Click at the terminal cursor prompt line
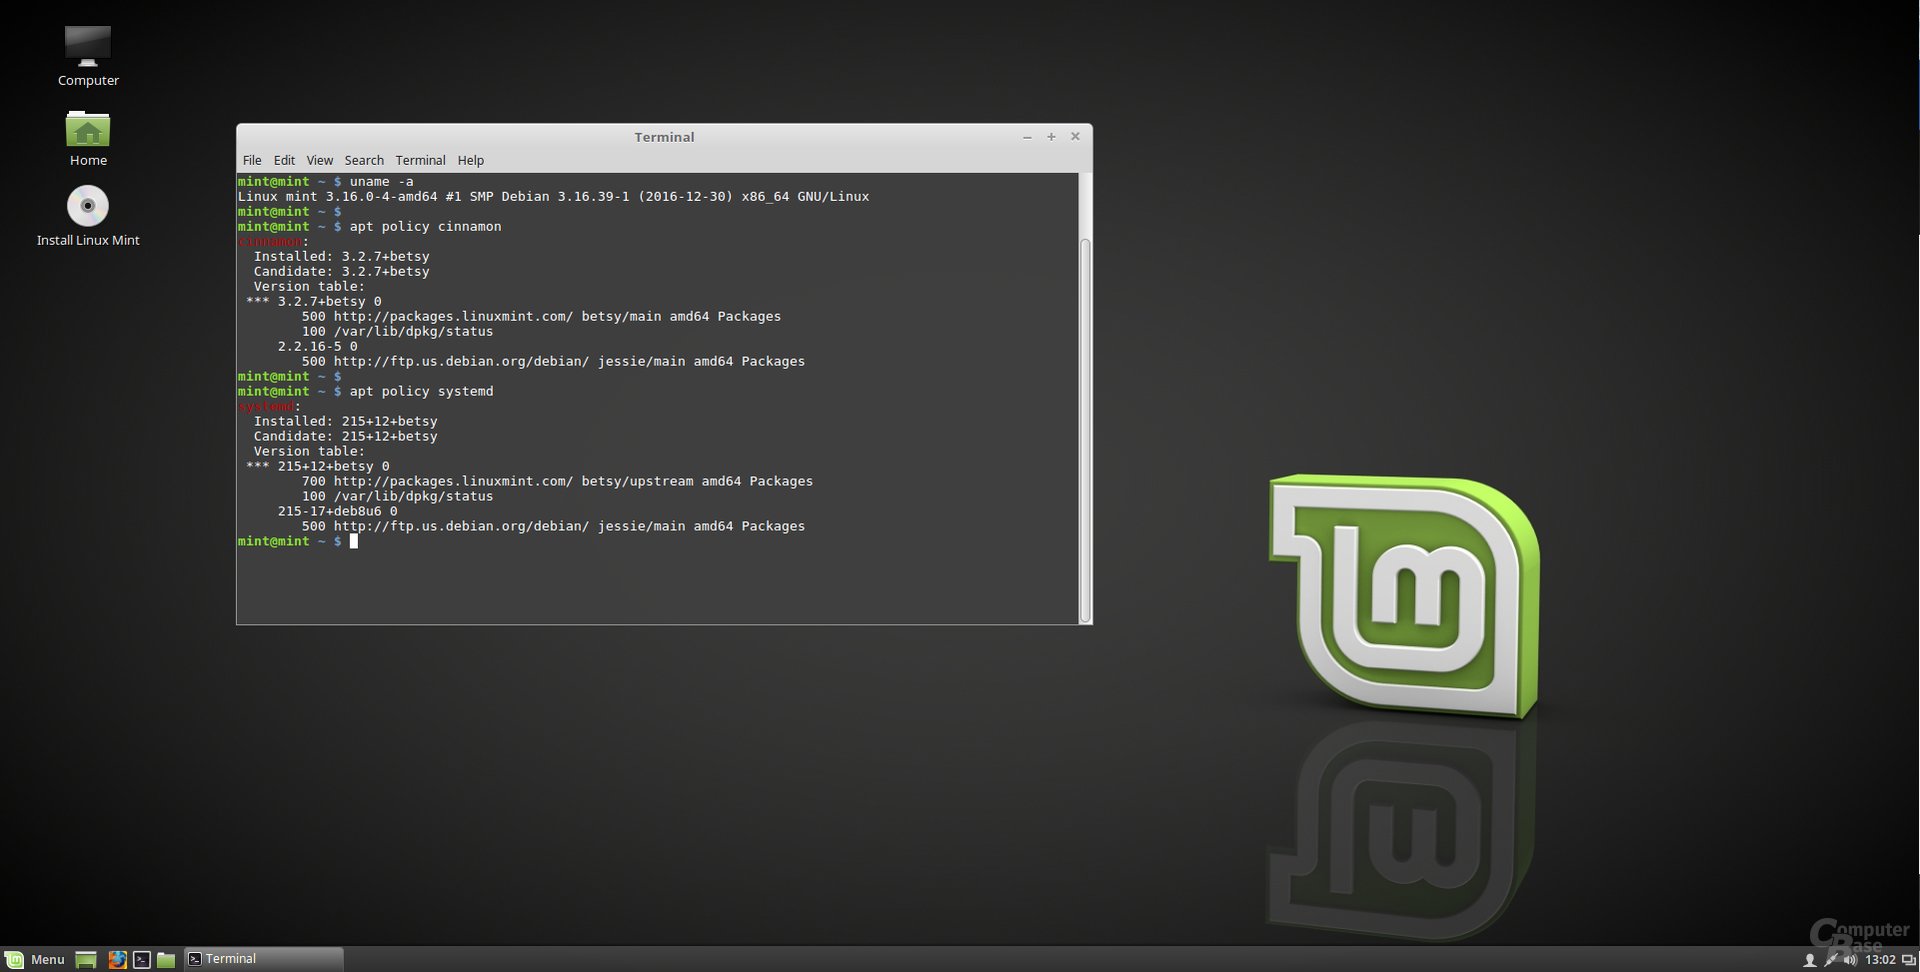 298,541
